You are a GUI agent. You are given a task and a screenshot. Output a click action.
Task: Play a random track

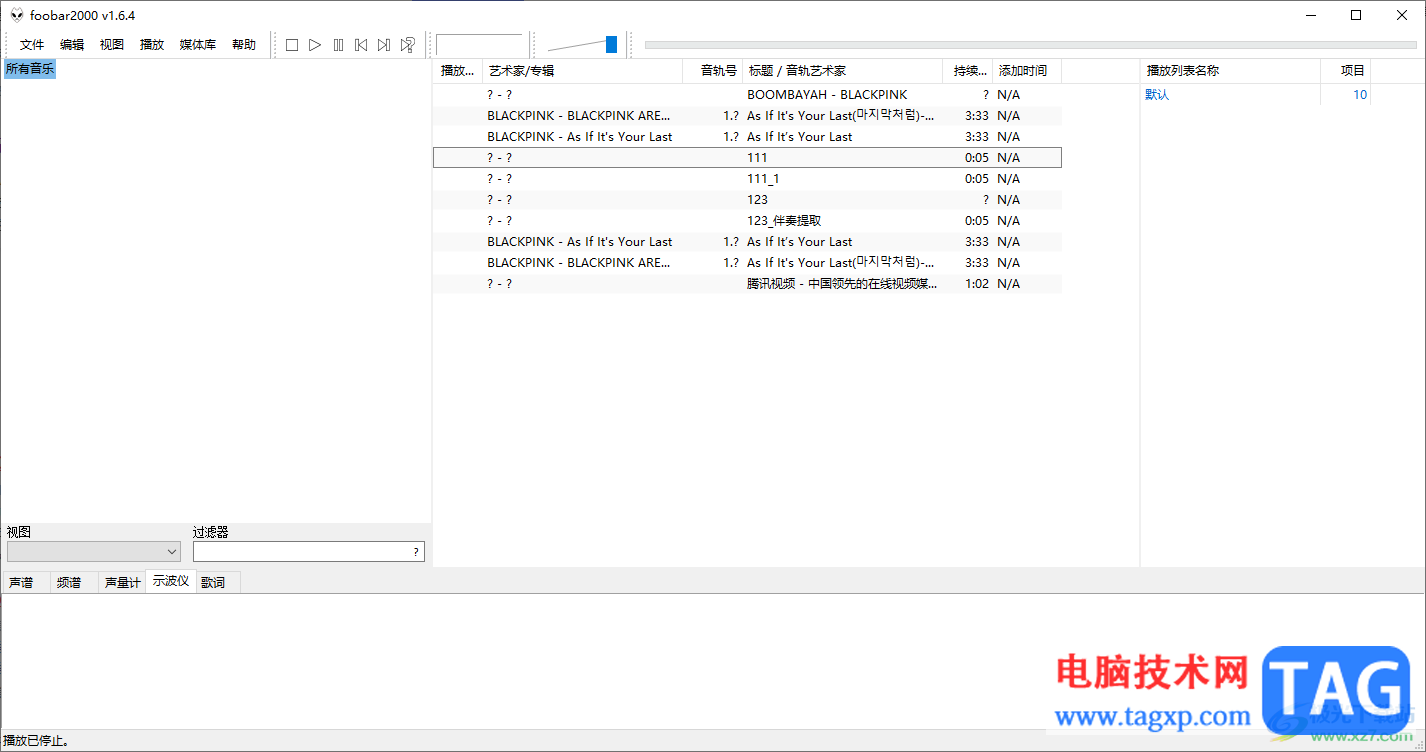[x=408, y=45]
